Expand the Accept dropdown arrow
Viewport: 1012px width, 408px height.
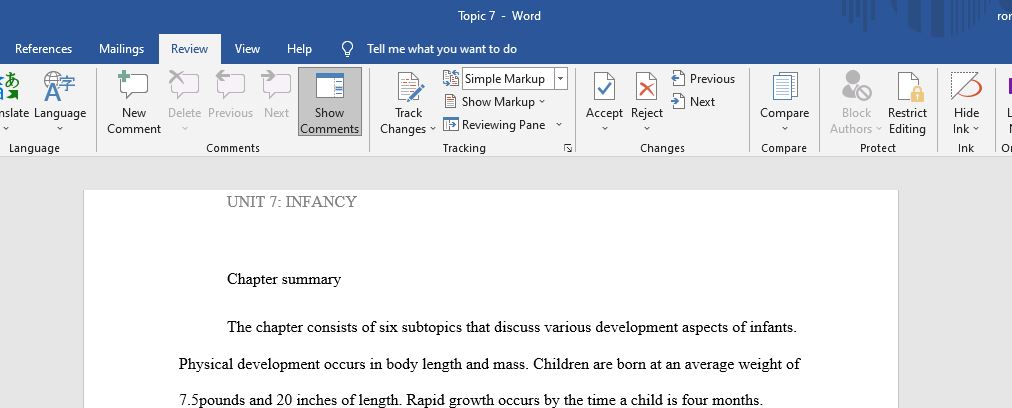(x=604, y=128)
